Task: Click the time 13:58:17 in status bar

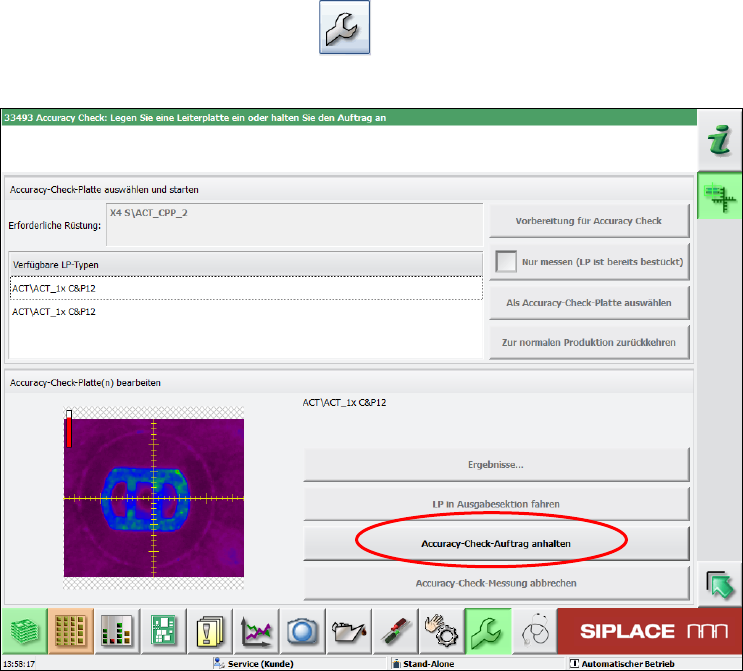Action: [19, 664]
